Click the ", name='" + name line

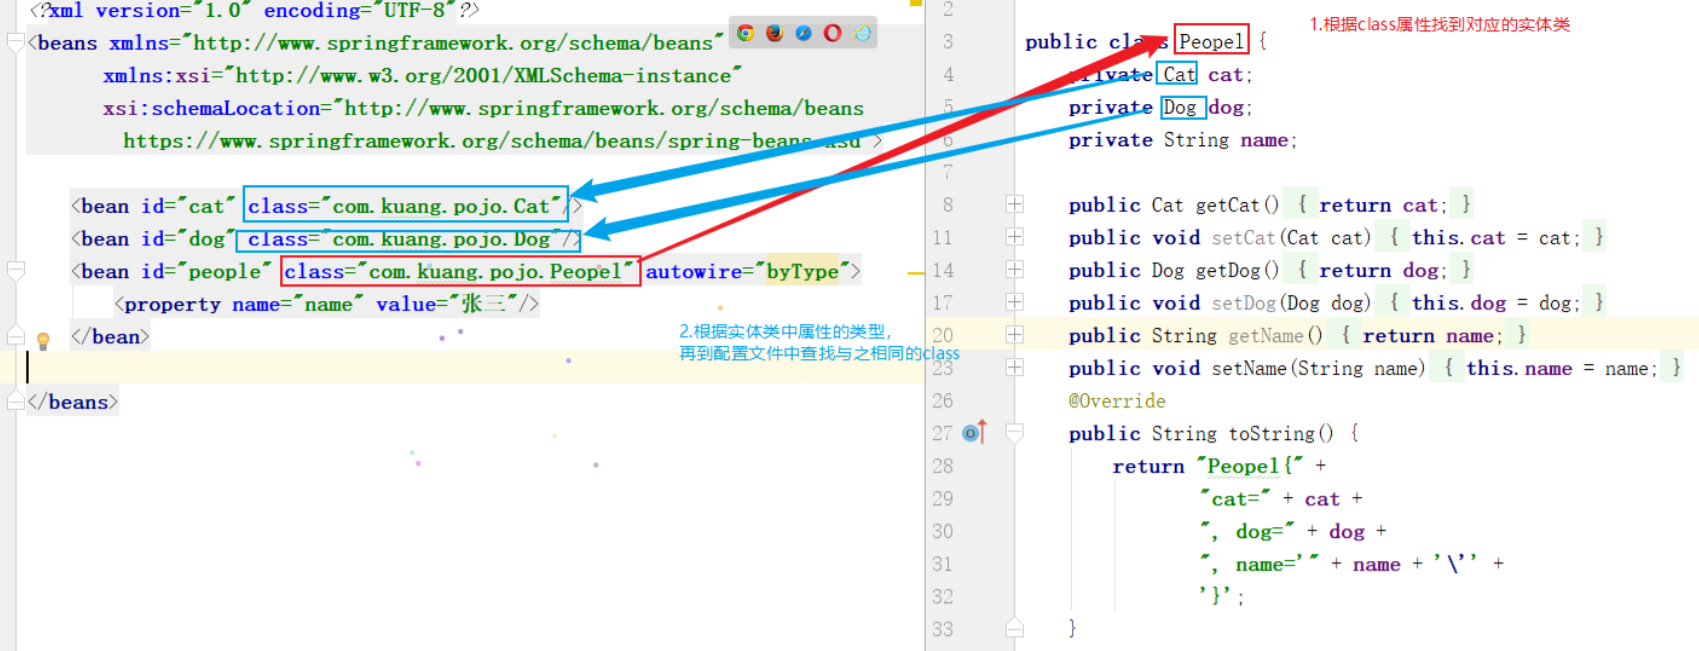(1352, 564)
